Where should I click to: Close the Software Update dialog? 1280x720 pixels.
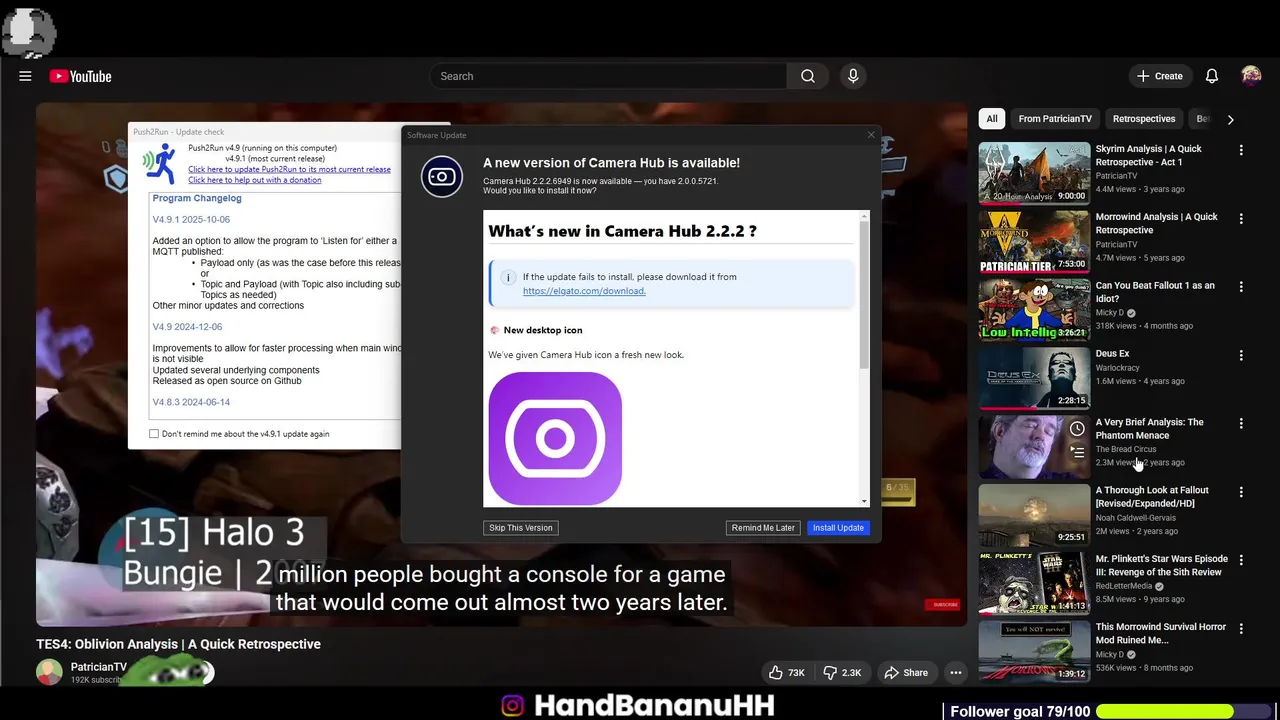tap(870, 135)
